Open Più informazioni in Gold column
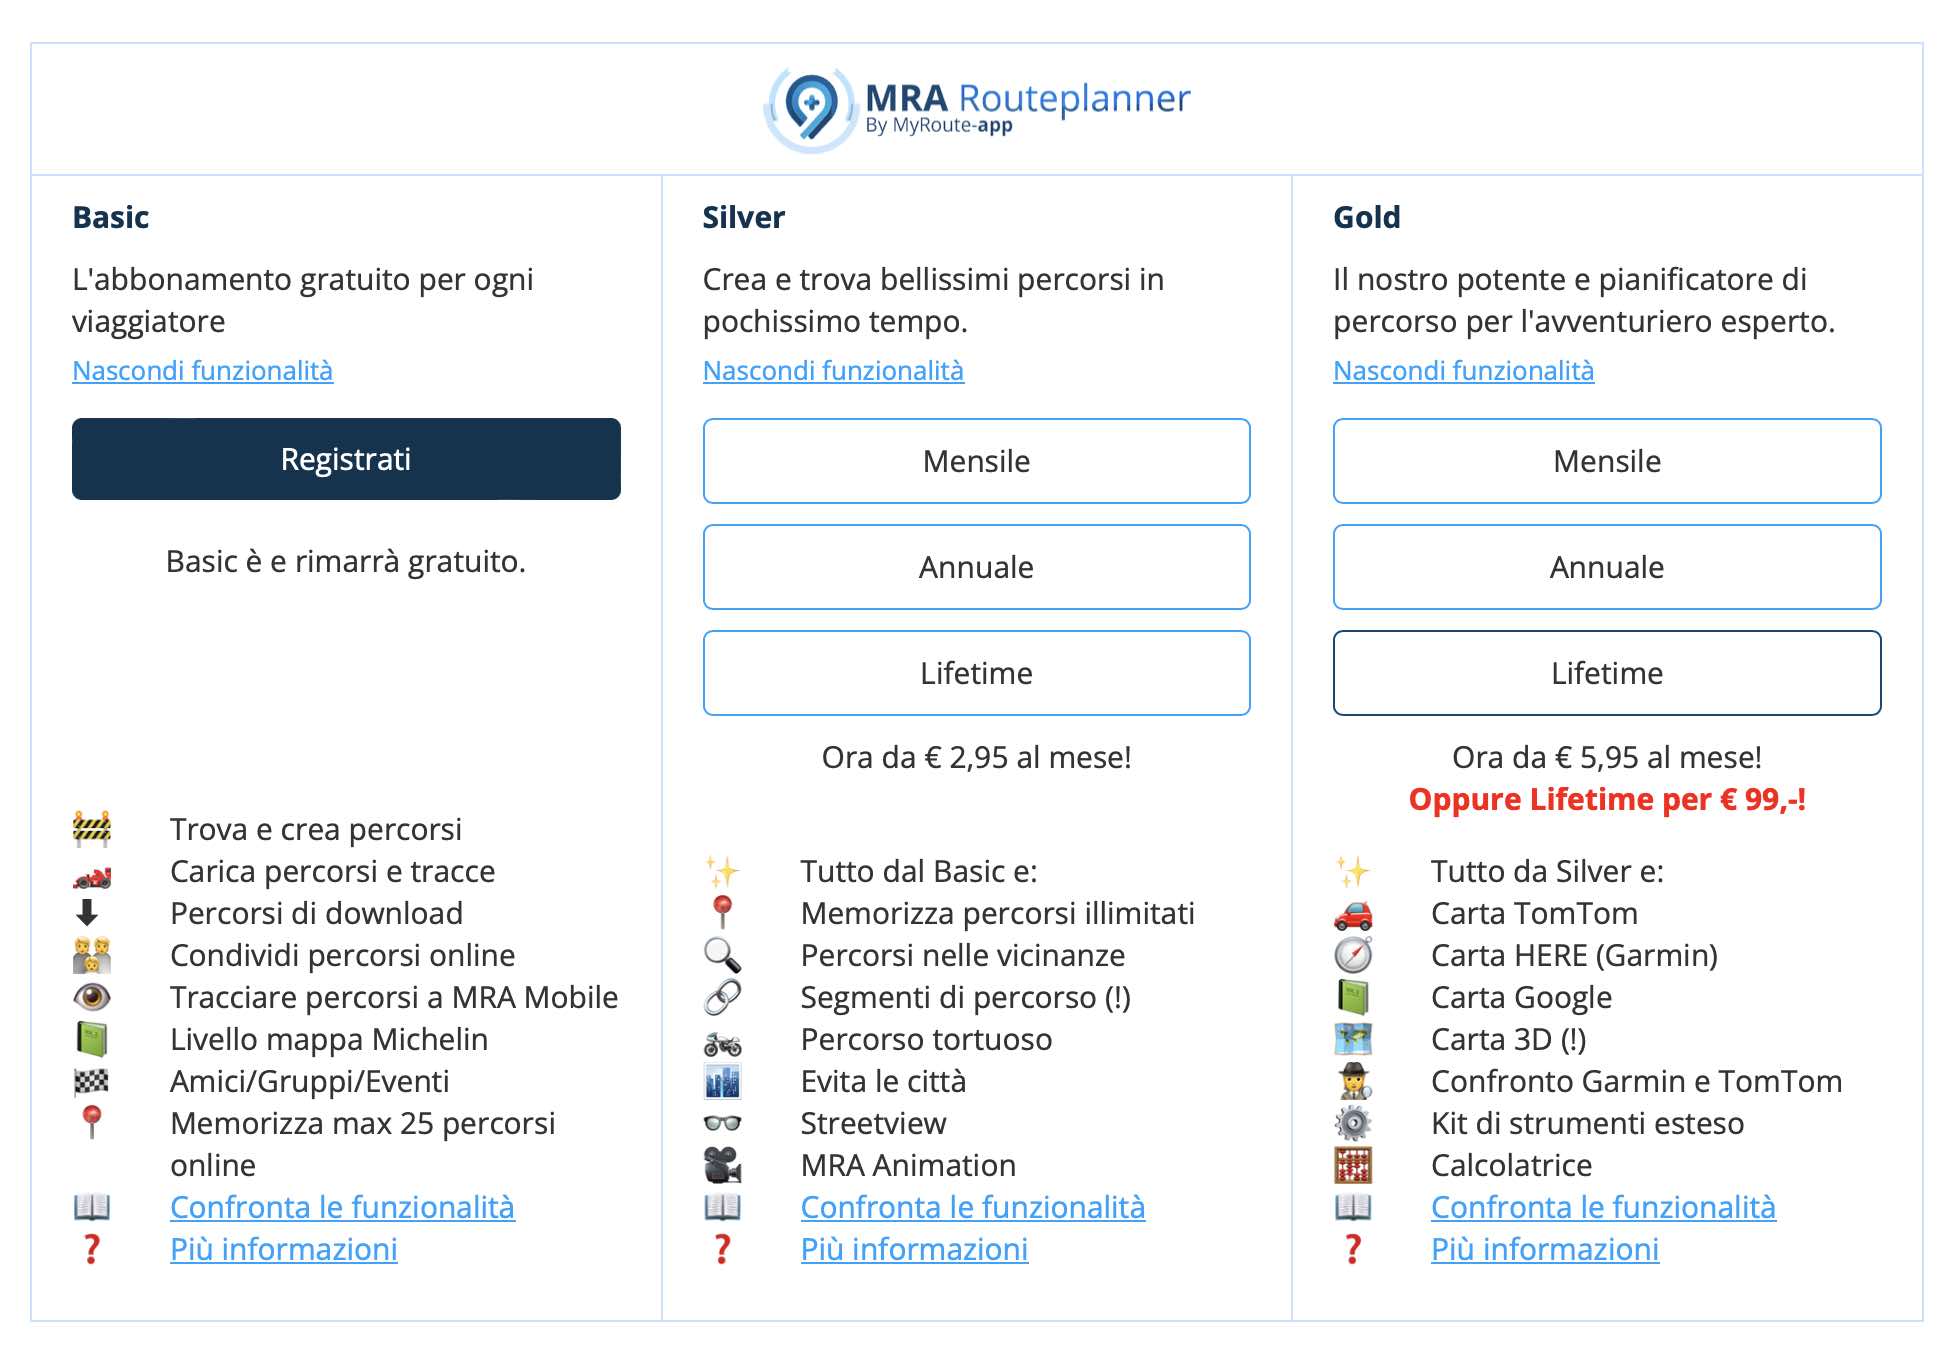This screenshot has width=1956, height=1364. tap(1545, 1249)
